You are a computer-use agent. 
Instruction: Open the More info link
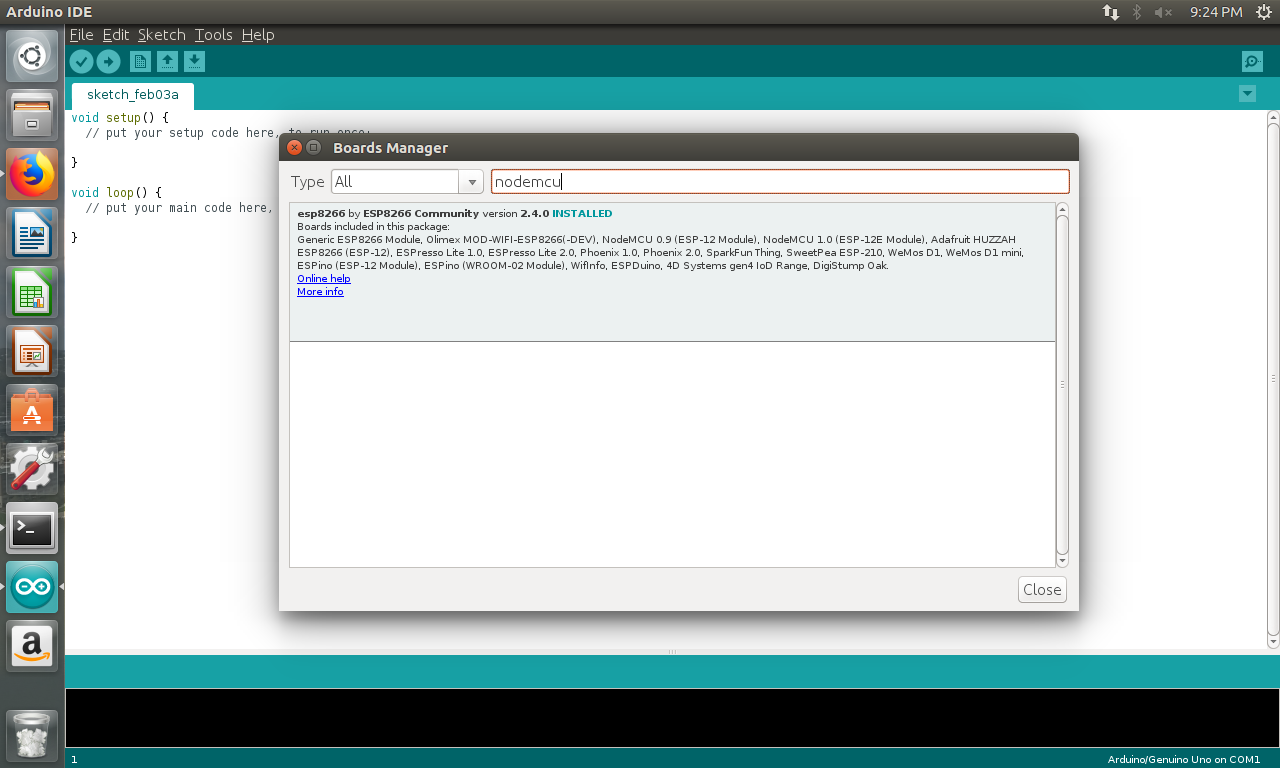point(320,292)
